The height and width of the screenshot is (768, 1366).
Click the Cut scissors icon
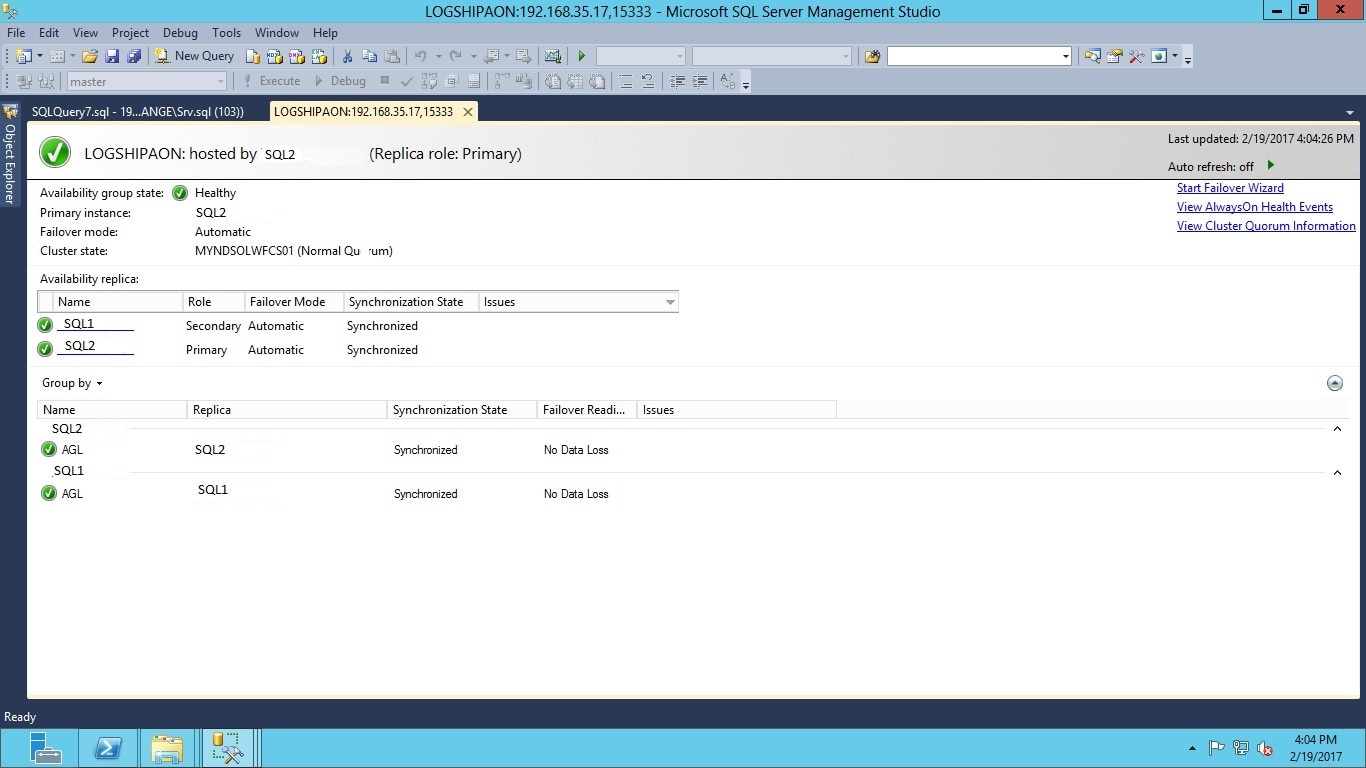tap(347, 56)
